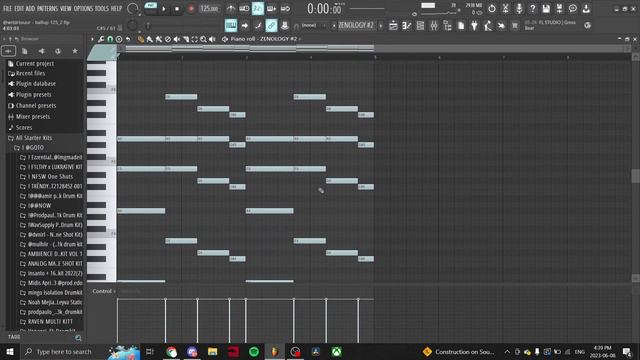
Task: Disable the highlighted recording countdown toggle
Action: click(258, 8)
